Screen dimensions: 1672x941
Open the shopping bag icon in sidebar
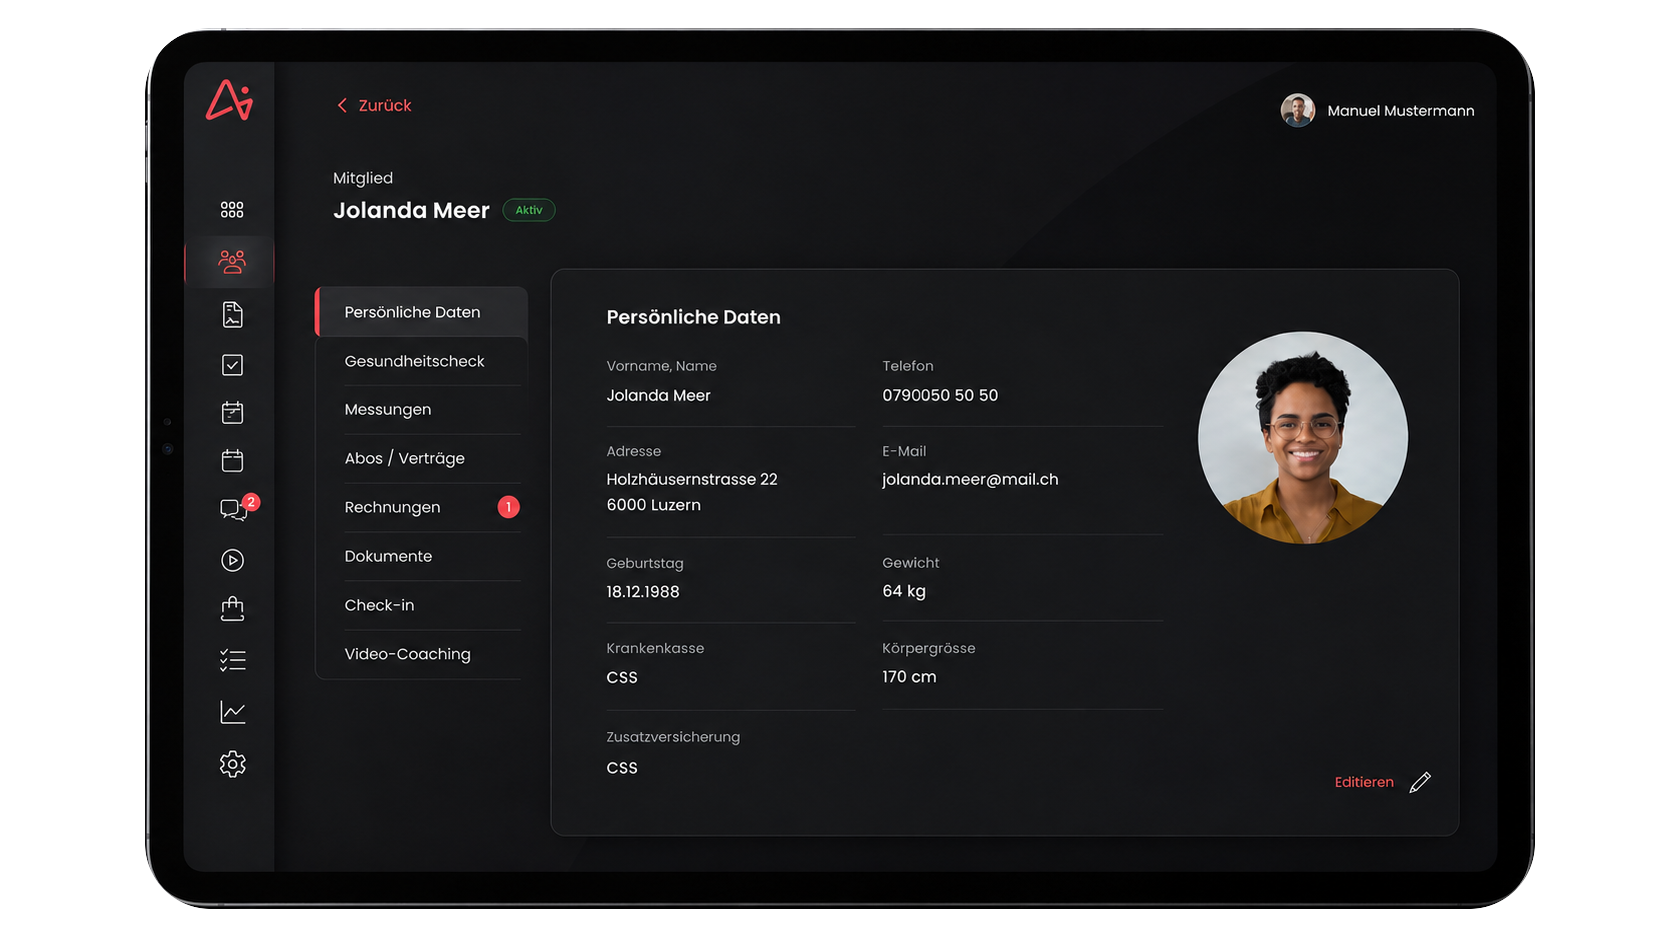click(232, 609)
